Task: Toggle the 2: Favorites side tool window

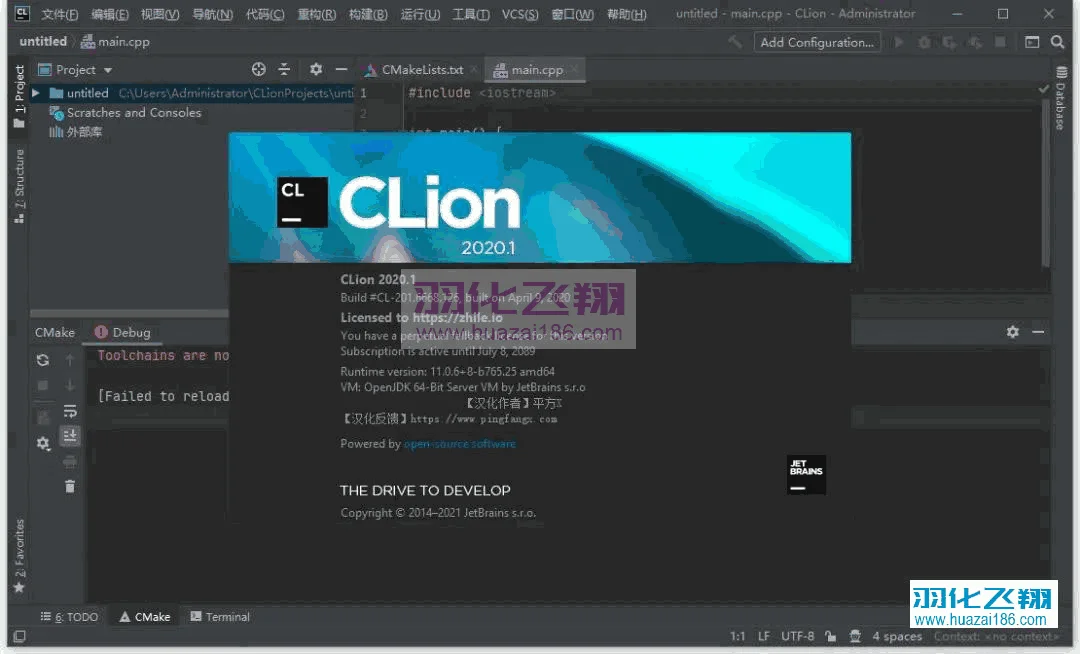Action: (19, 556)
